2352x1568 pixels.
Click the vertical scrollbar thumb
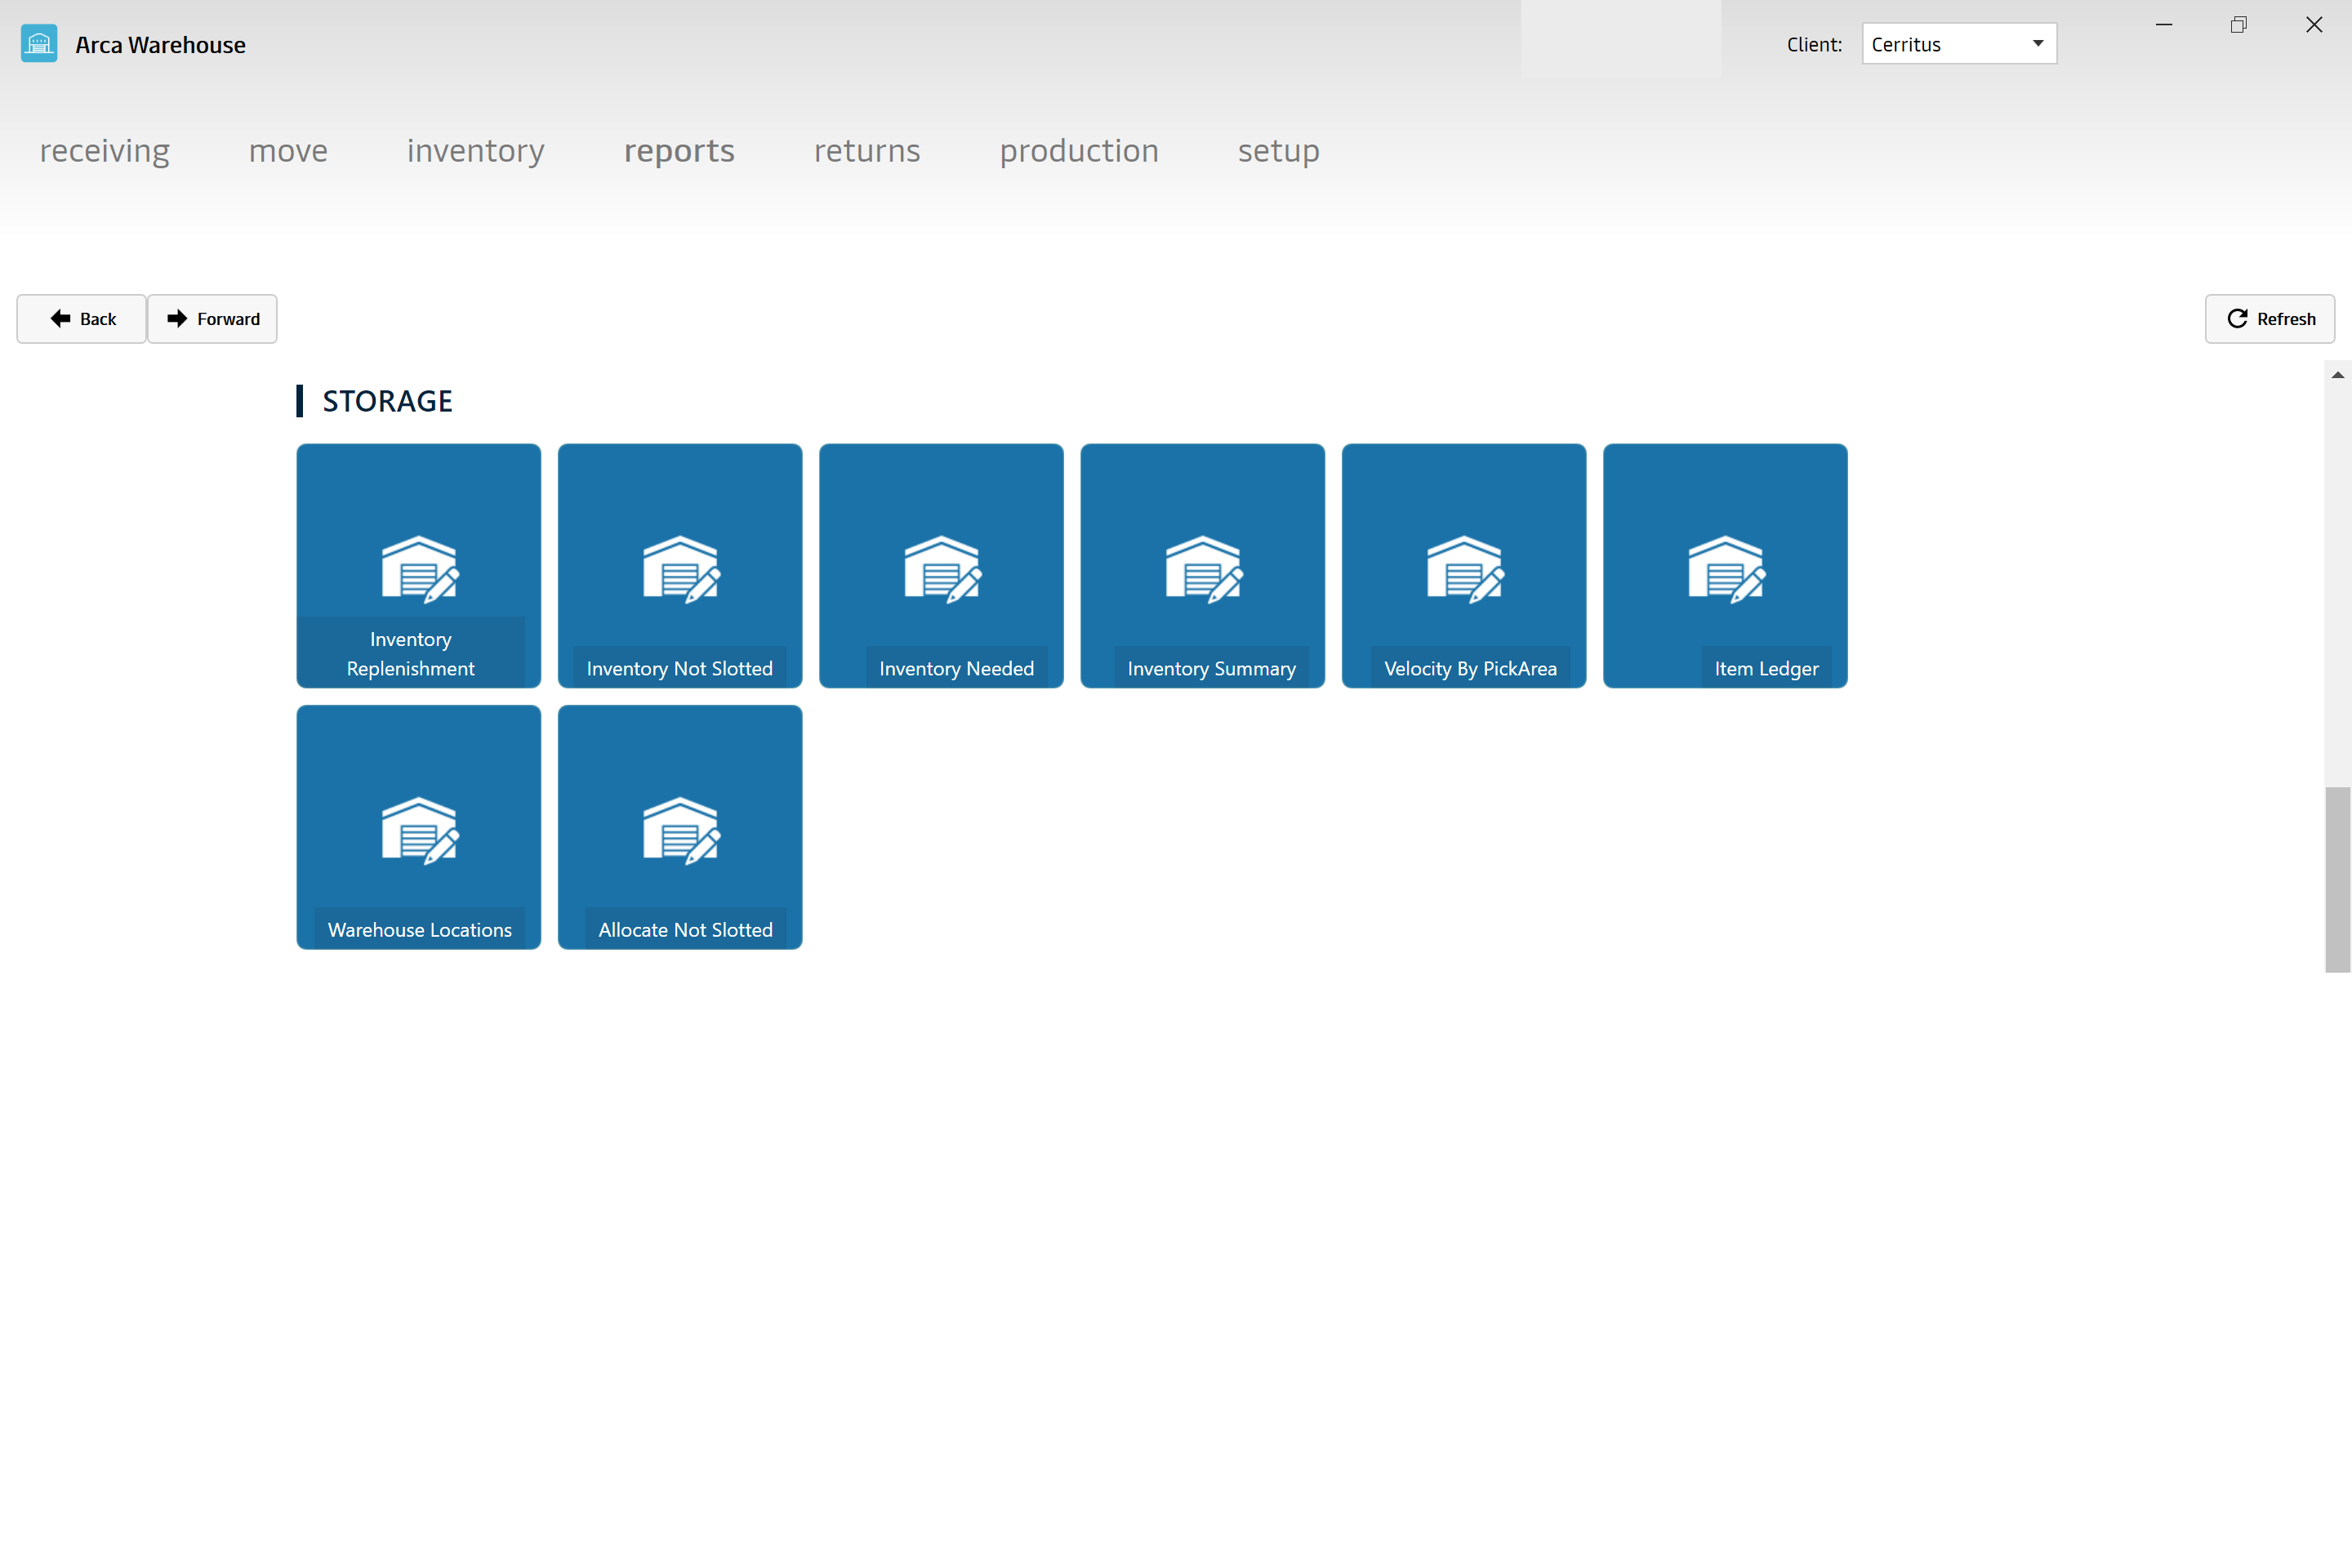click(x=2338, y=879)
